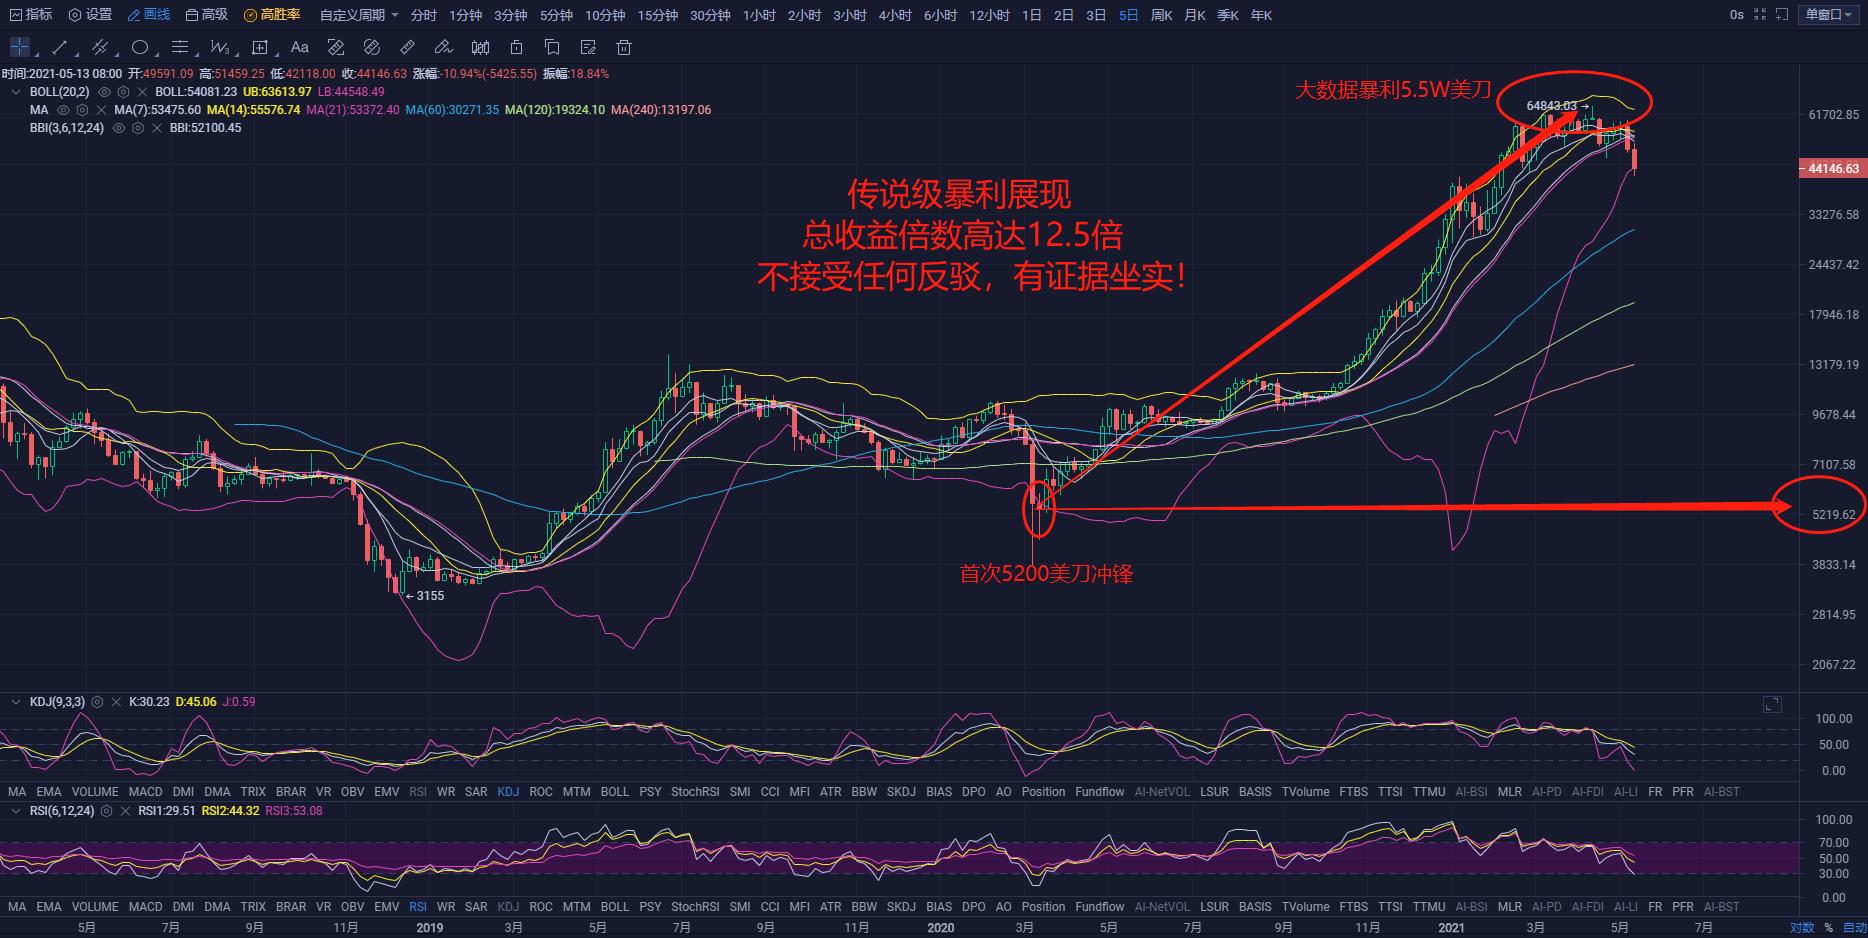Select the plain ruler measurement tool
The height and width of the screenshot is (938, 1868).
click(408, 47)
